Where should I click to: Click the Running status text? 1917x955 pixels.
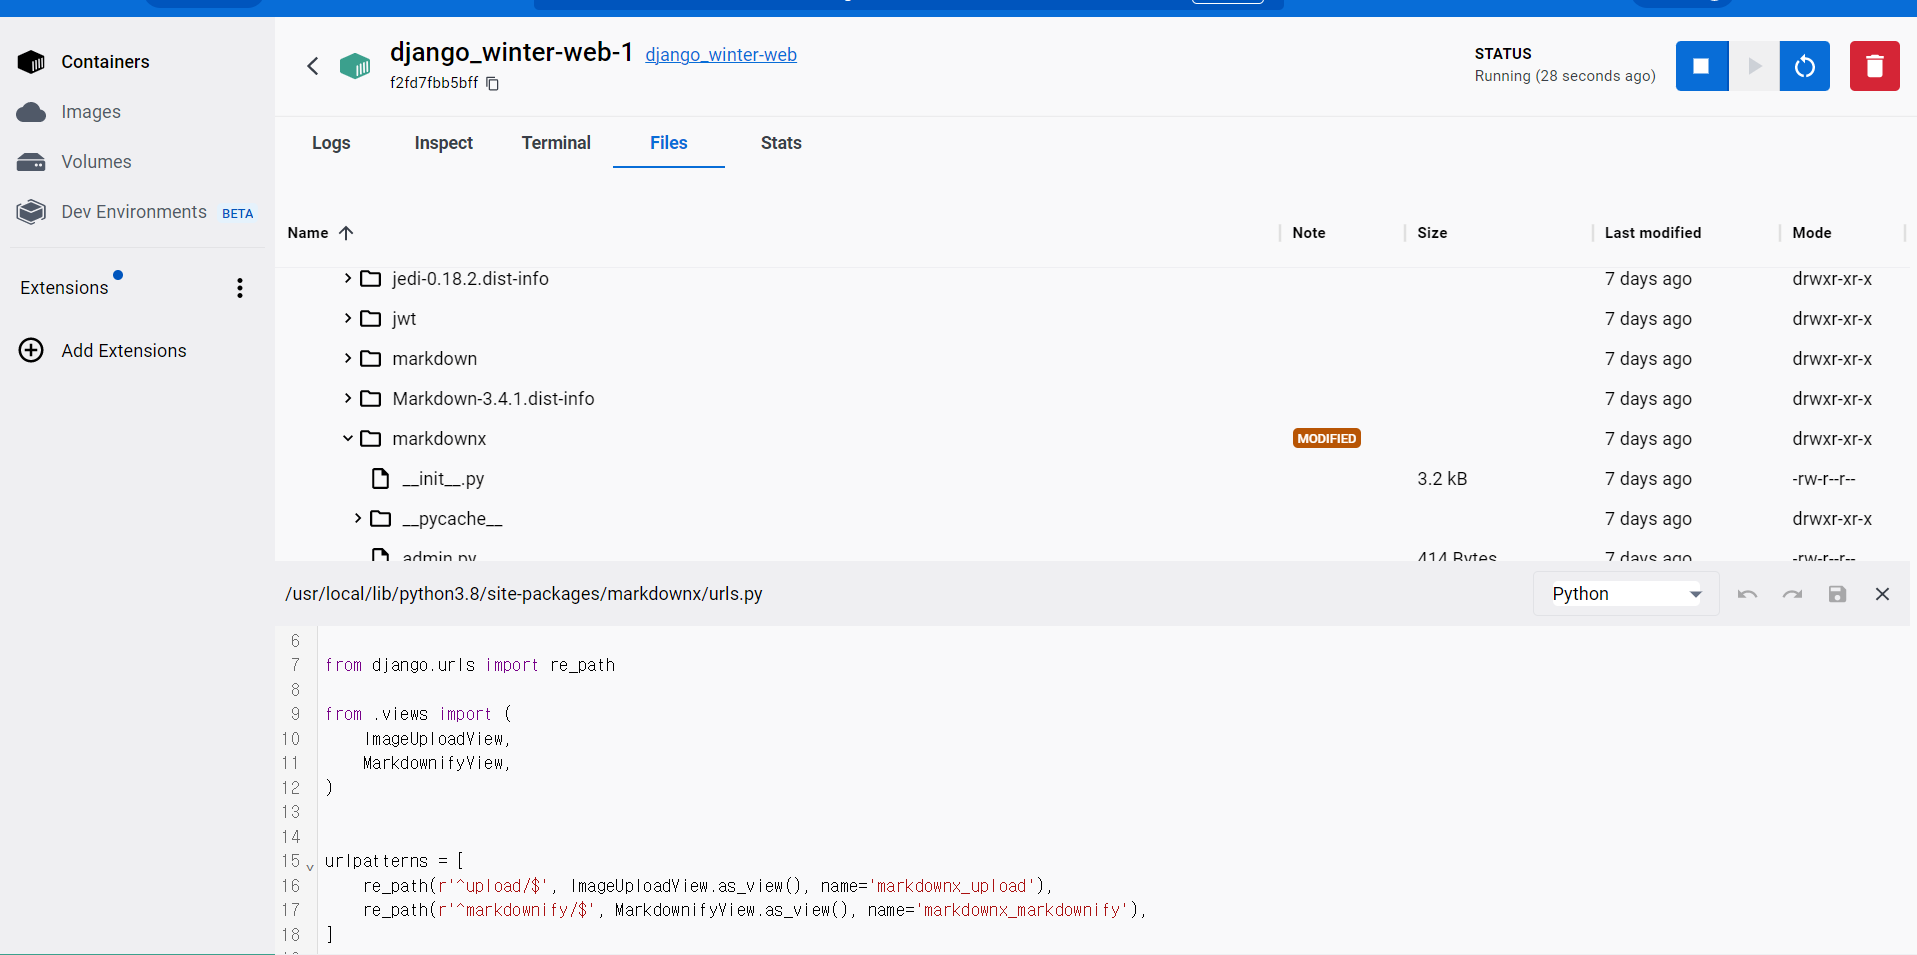[1565, 77]
